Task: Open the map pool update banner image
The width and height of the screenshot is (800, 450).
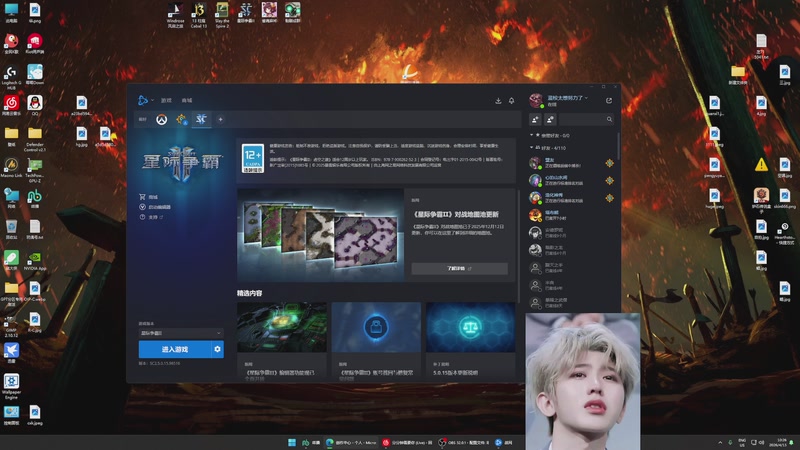Action: [x=320, y=235]
